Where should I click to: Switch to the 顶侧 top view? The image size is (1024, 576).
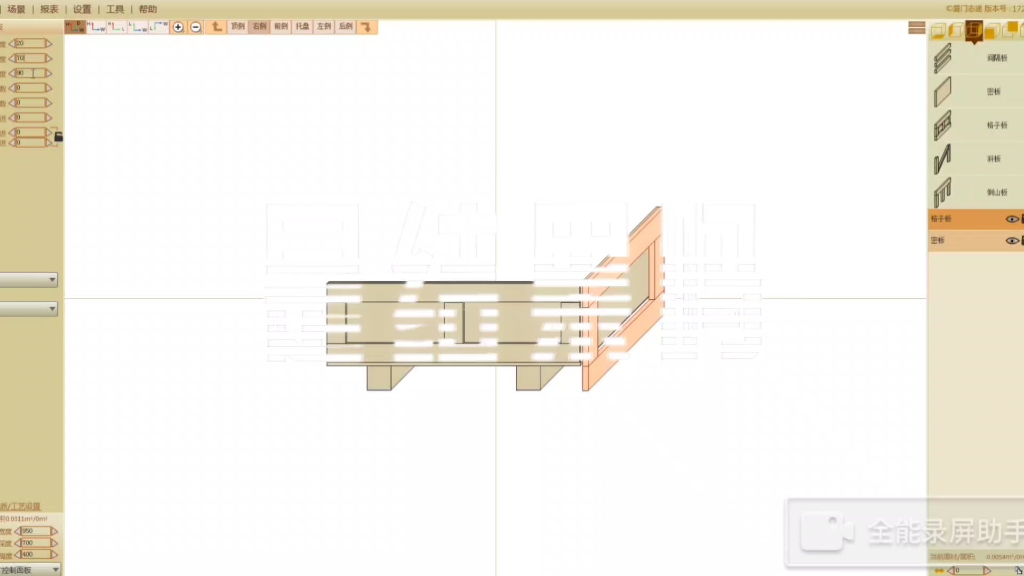[237, 27]
